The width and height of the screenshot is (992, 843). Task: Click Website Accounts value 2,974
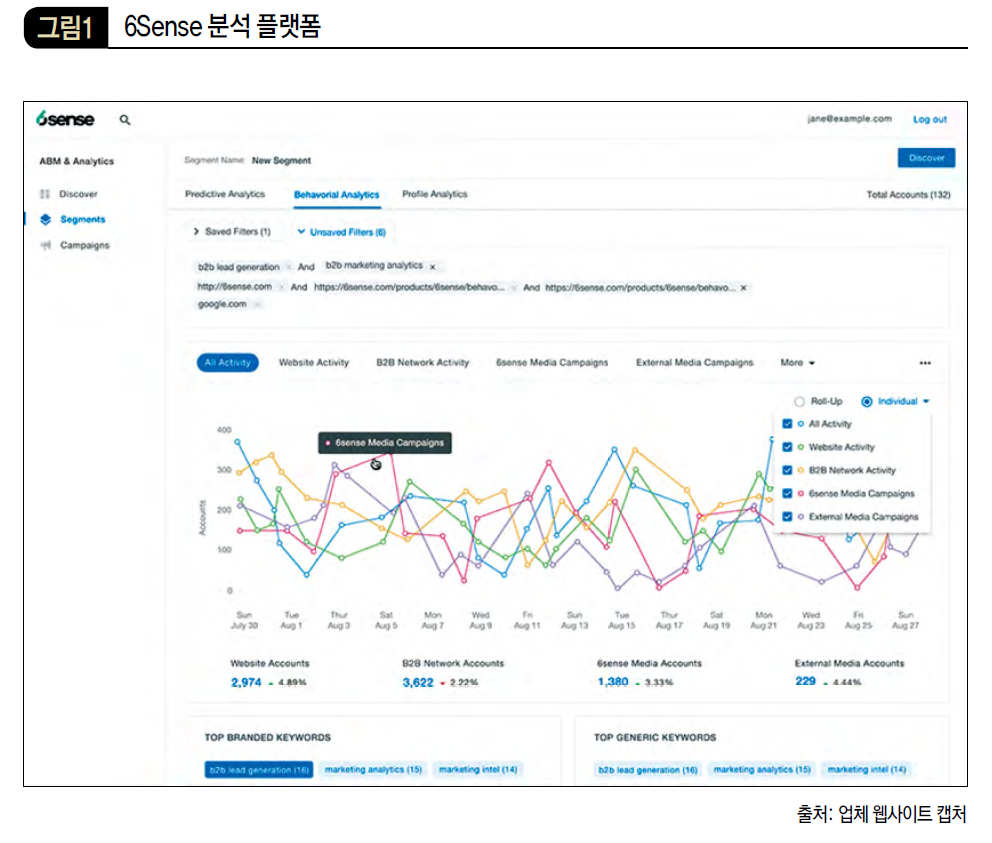click(246, 682)
